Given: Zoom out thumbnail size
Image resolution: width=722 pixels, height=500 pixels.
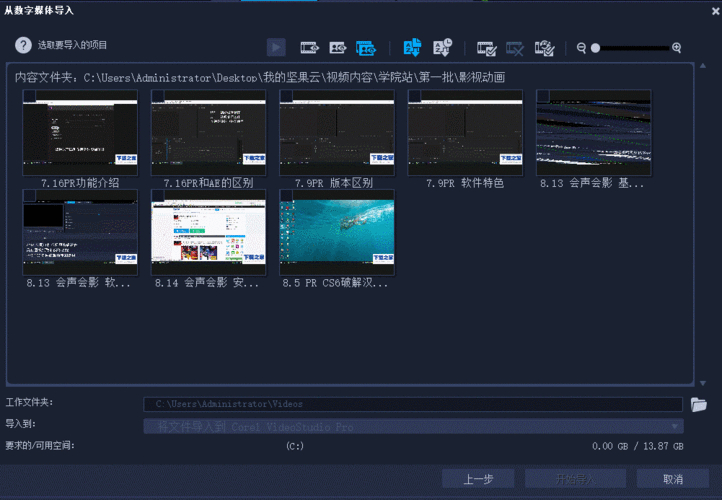Looking at the screenshot, I should coord(581,48).
